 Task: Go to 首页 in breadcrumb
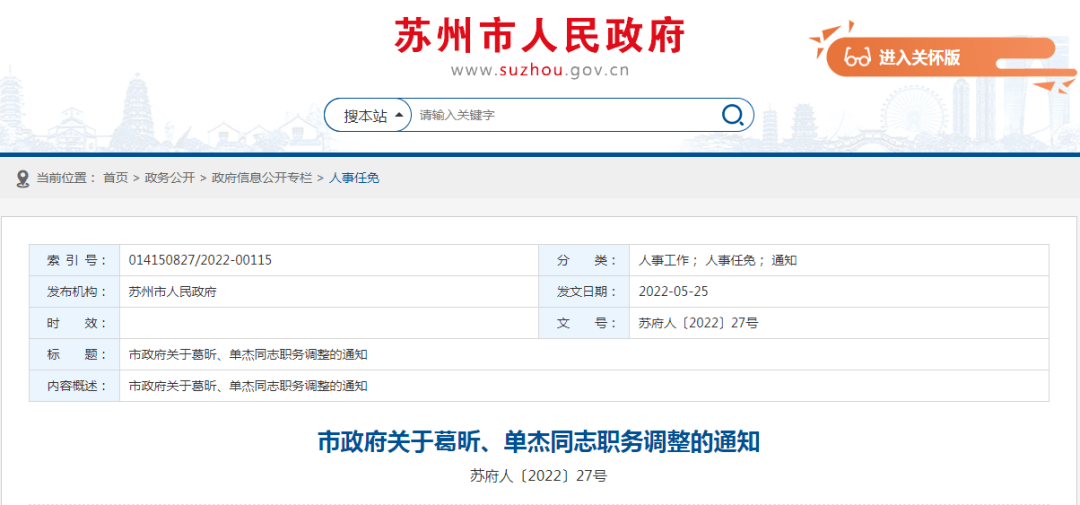point(116,178)
